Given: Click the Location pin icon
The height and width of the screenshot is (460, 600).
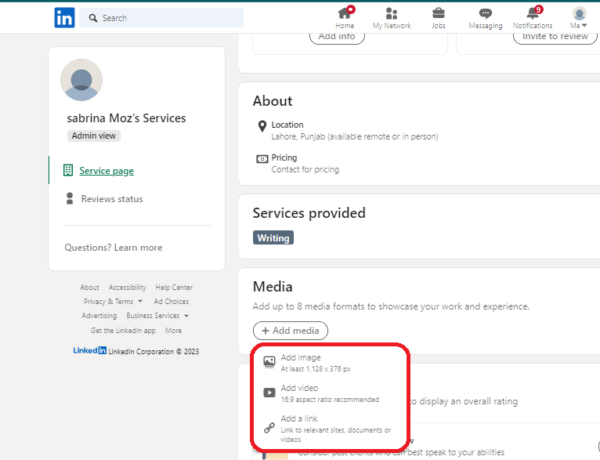Looking at the screenshot, I should click(x=262, y=126).
